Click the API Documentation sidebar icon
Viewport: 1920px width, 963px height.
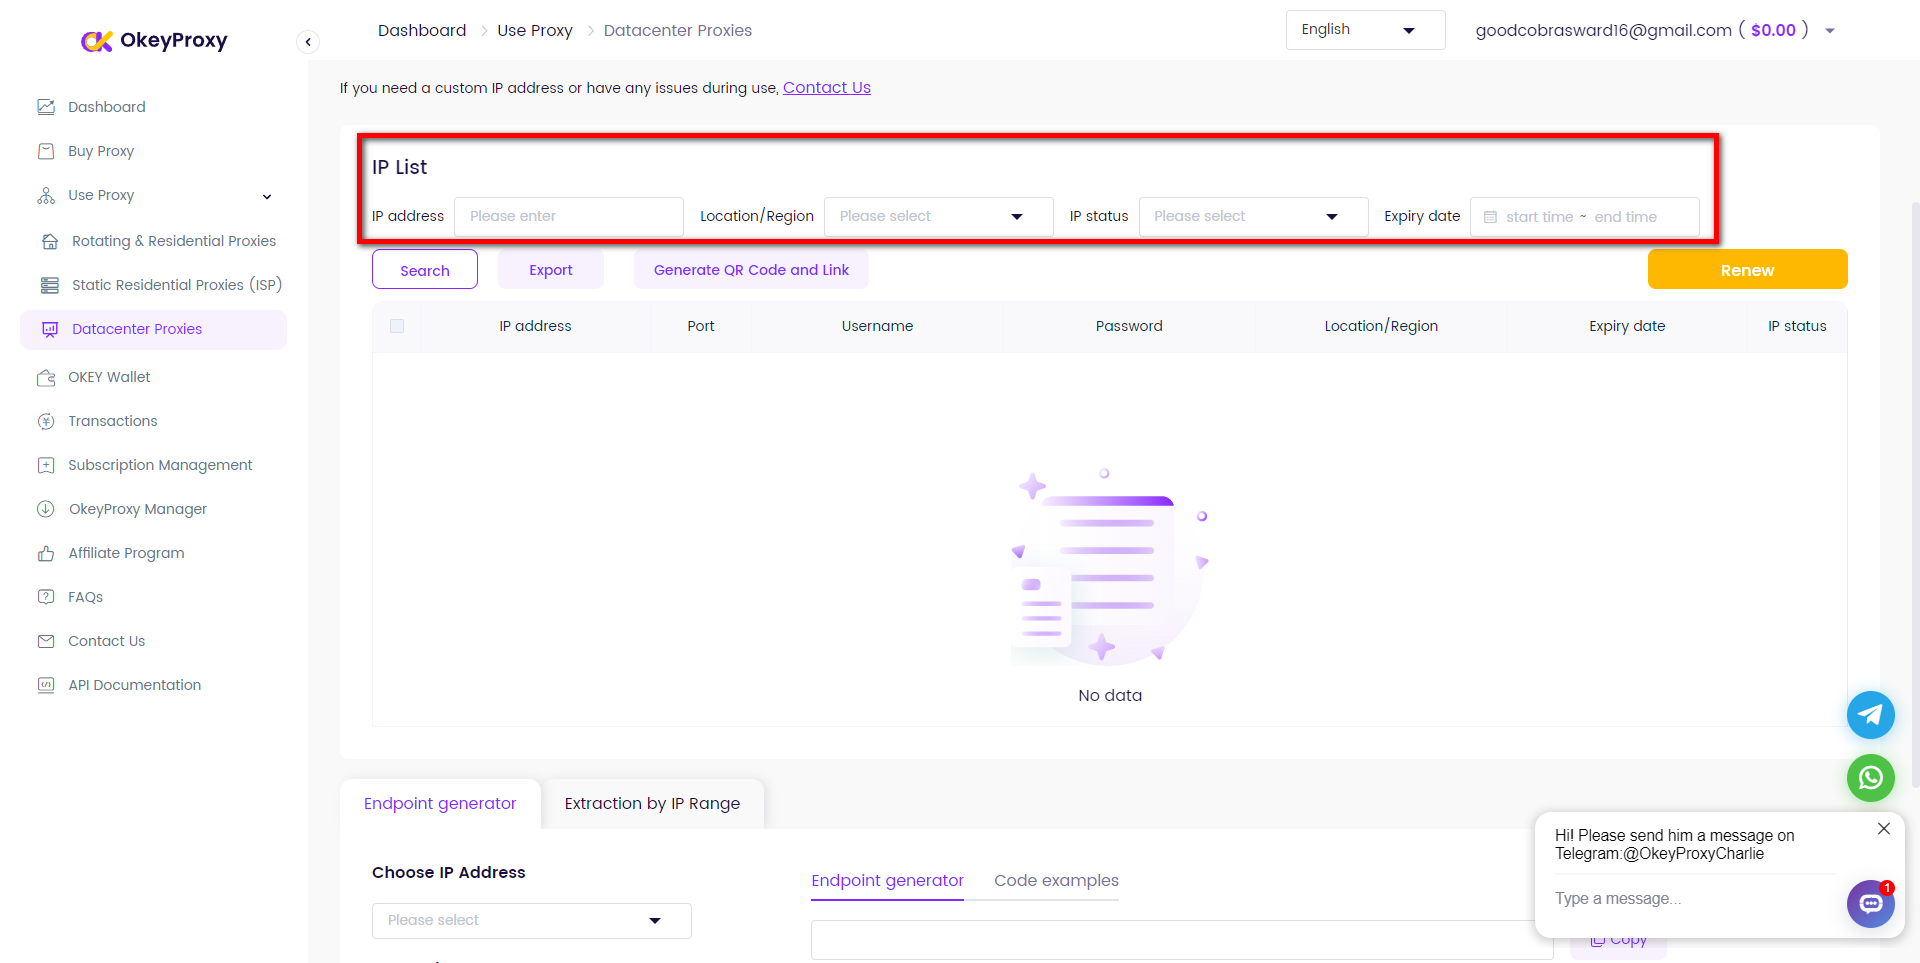click(46, 685)
